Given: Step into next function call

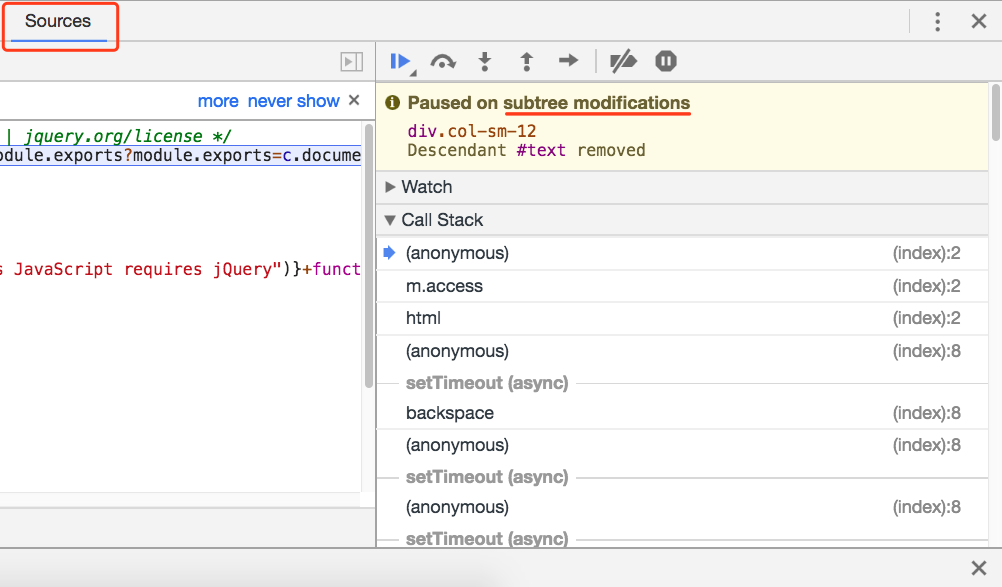Looking at the screenshot, I should (485, 62).
